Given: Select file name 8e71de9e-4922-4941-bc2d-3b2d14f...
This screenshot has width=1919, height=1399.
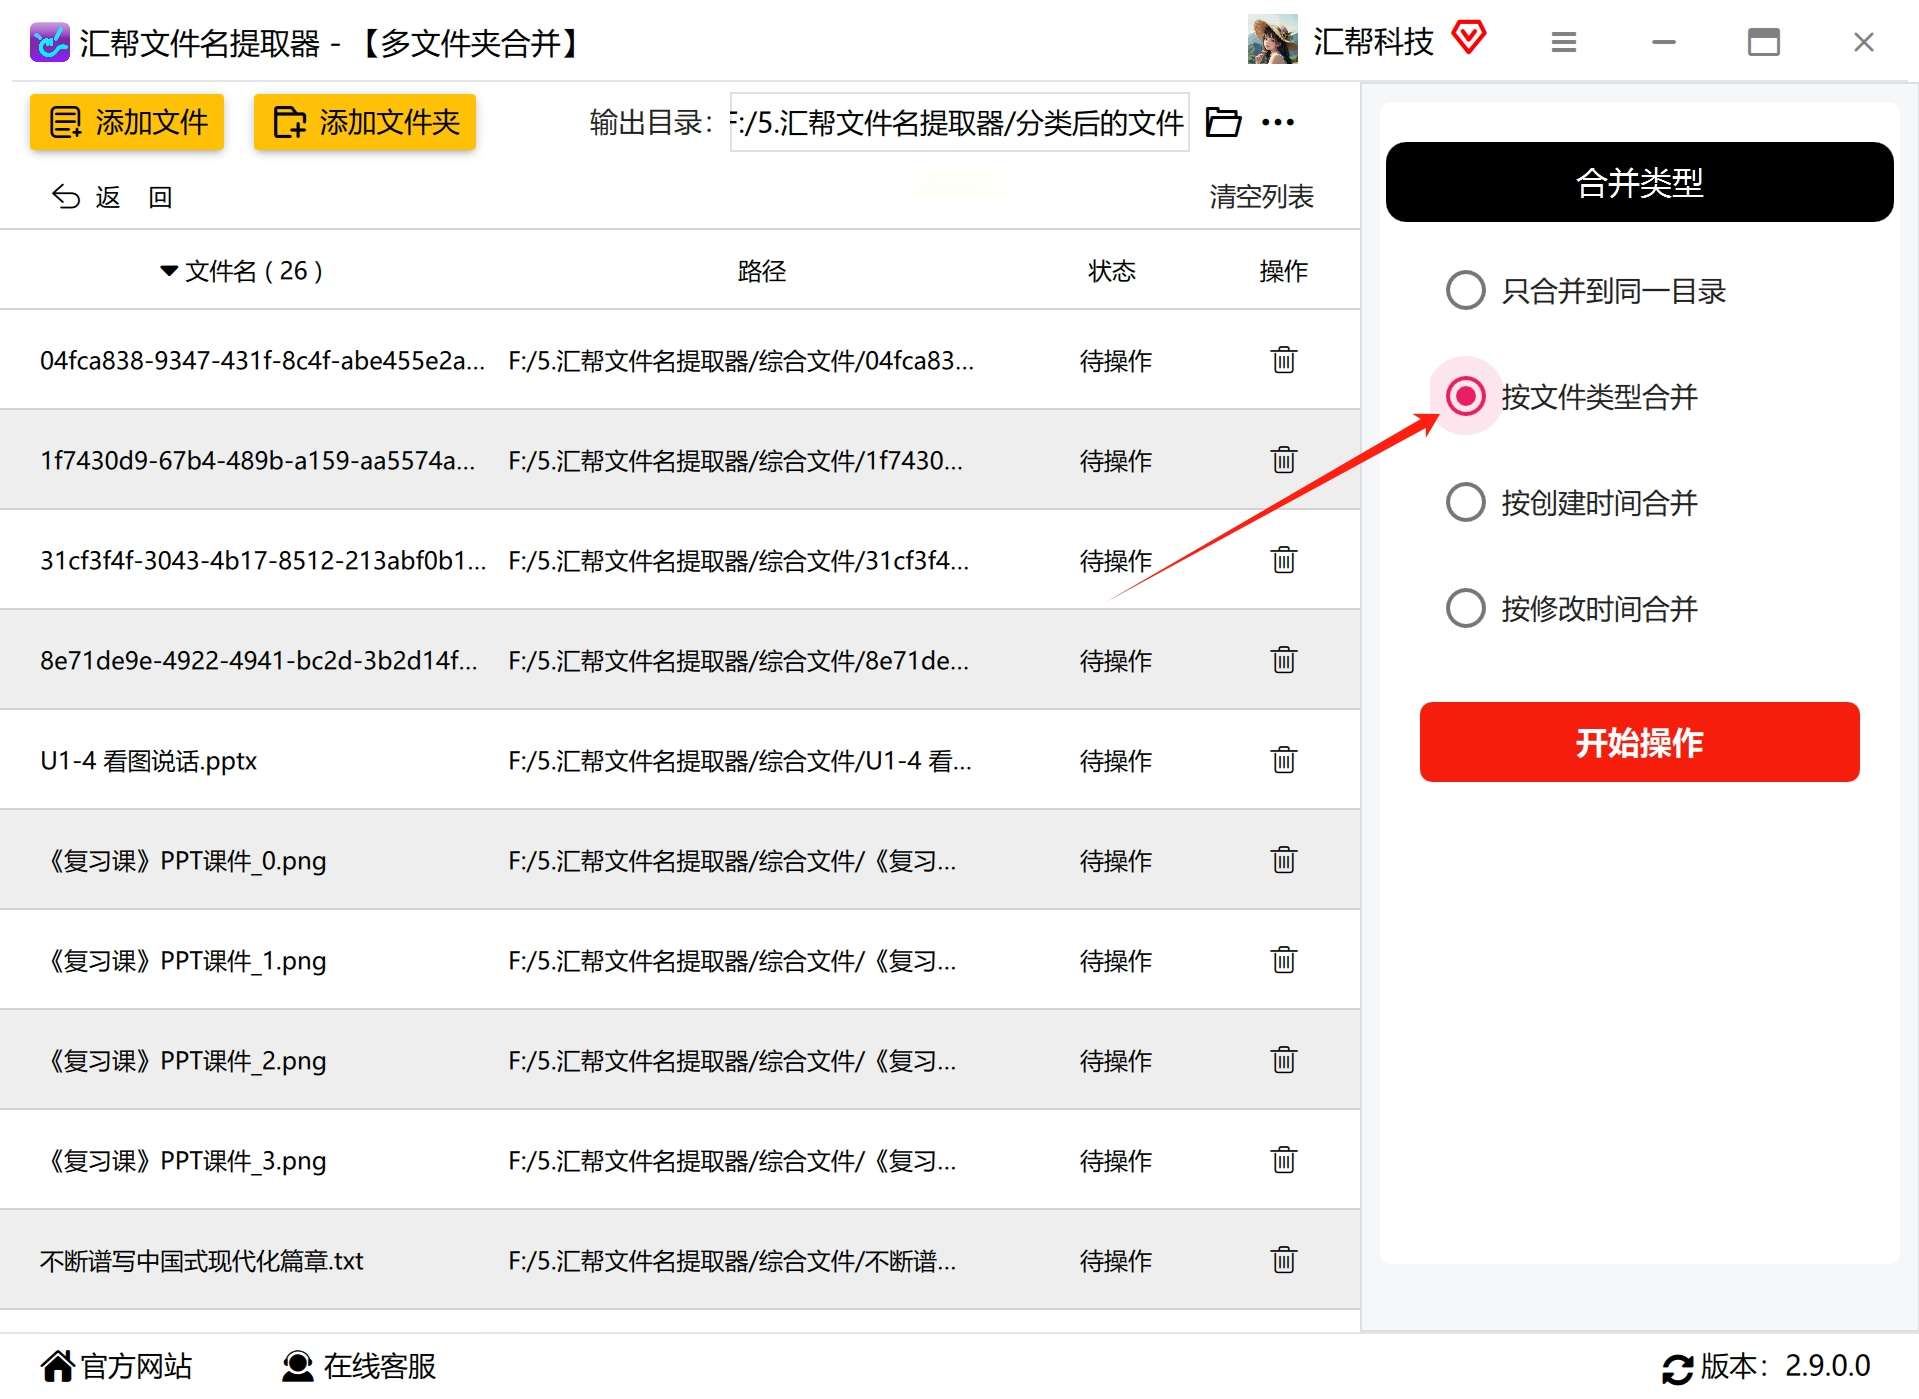Looking at the screenshot, I should pyautogui.click(x=259, y=661).
